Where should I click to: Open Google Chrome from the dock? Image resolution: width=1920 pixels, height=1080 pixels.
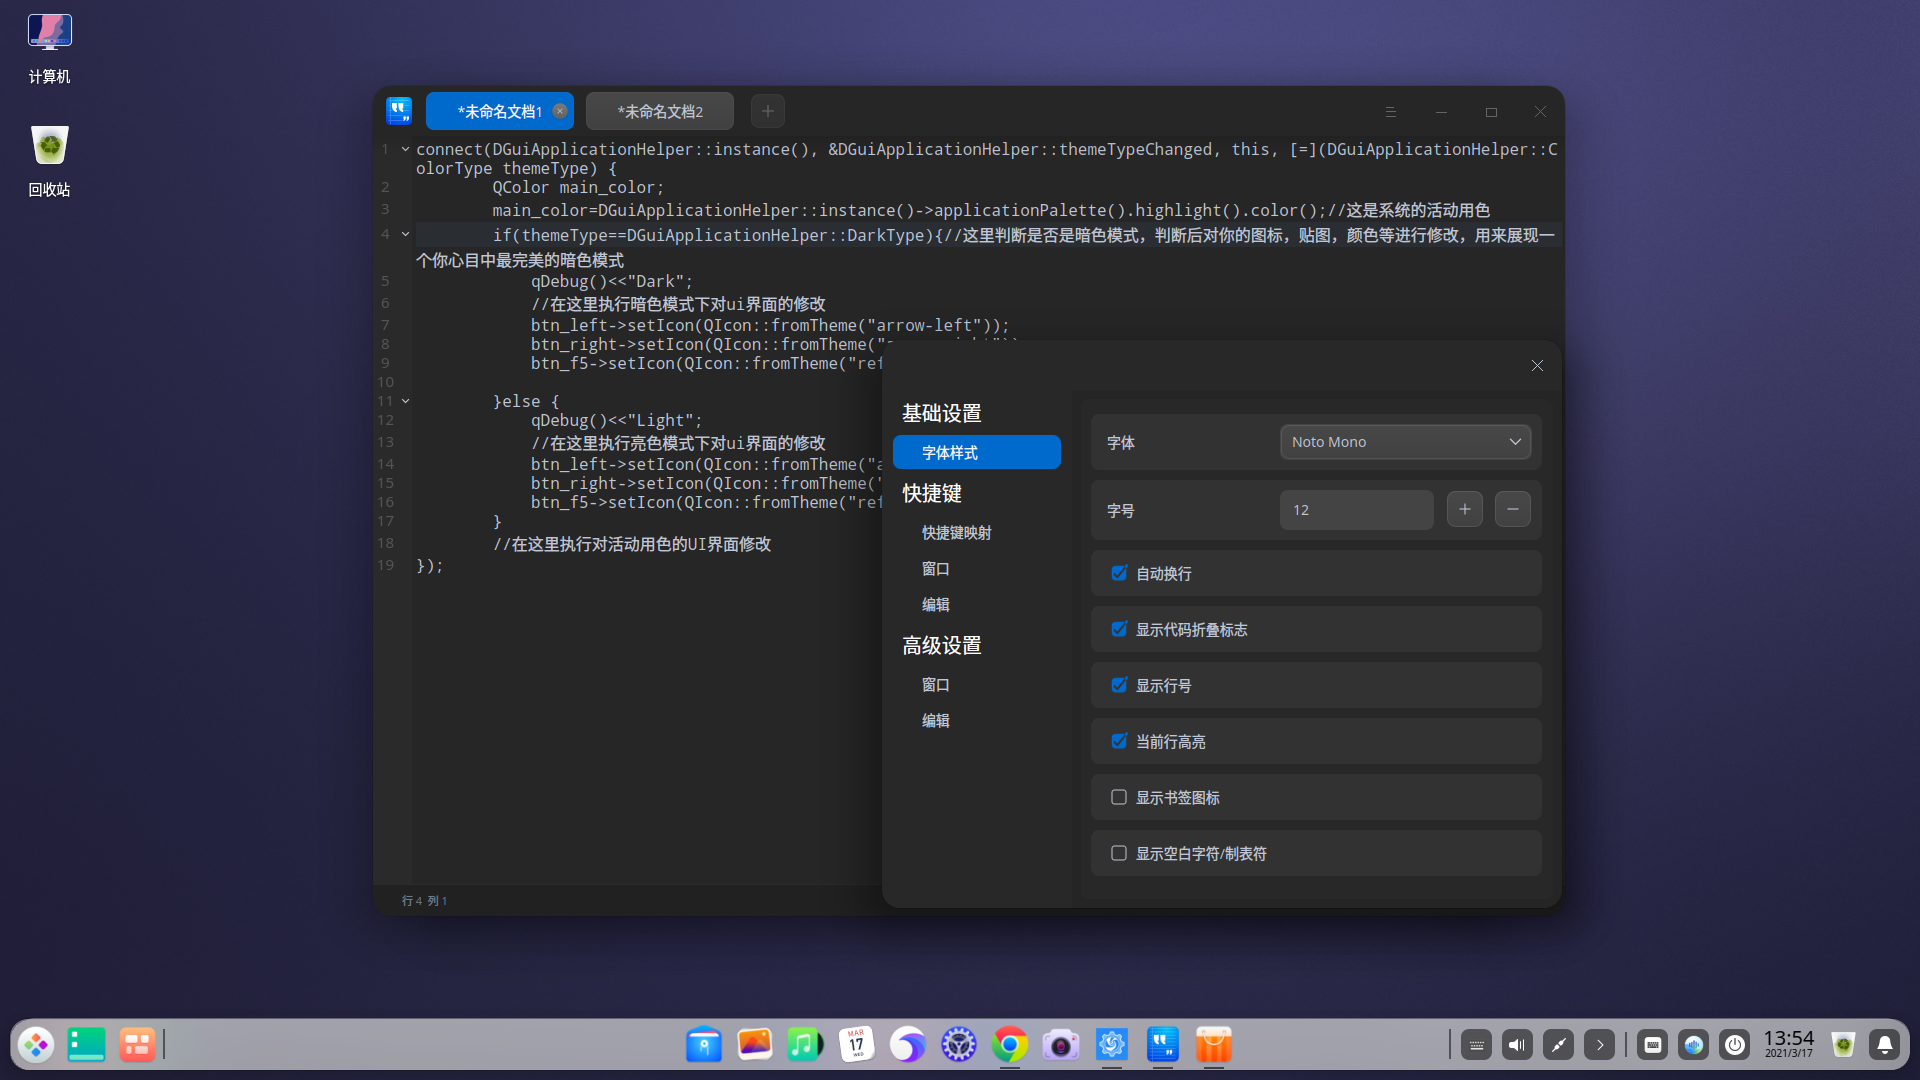pyautogui.click(x=1010, y=1045)
